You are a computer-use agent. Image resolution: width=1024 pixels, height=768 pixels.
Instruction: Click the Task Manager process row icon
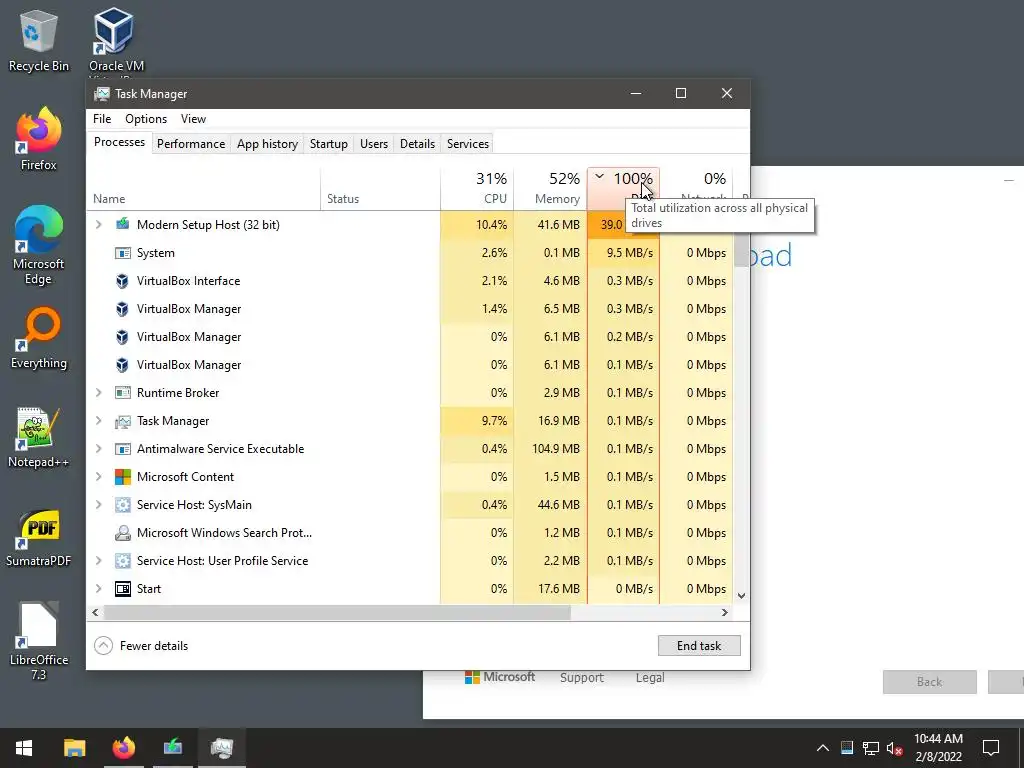click(122, 421)
